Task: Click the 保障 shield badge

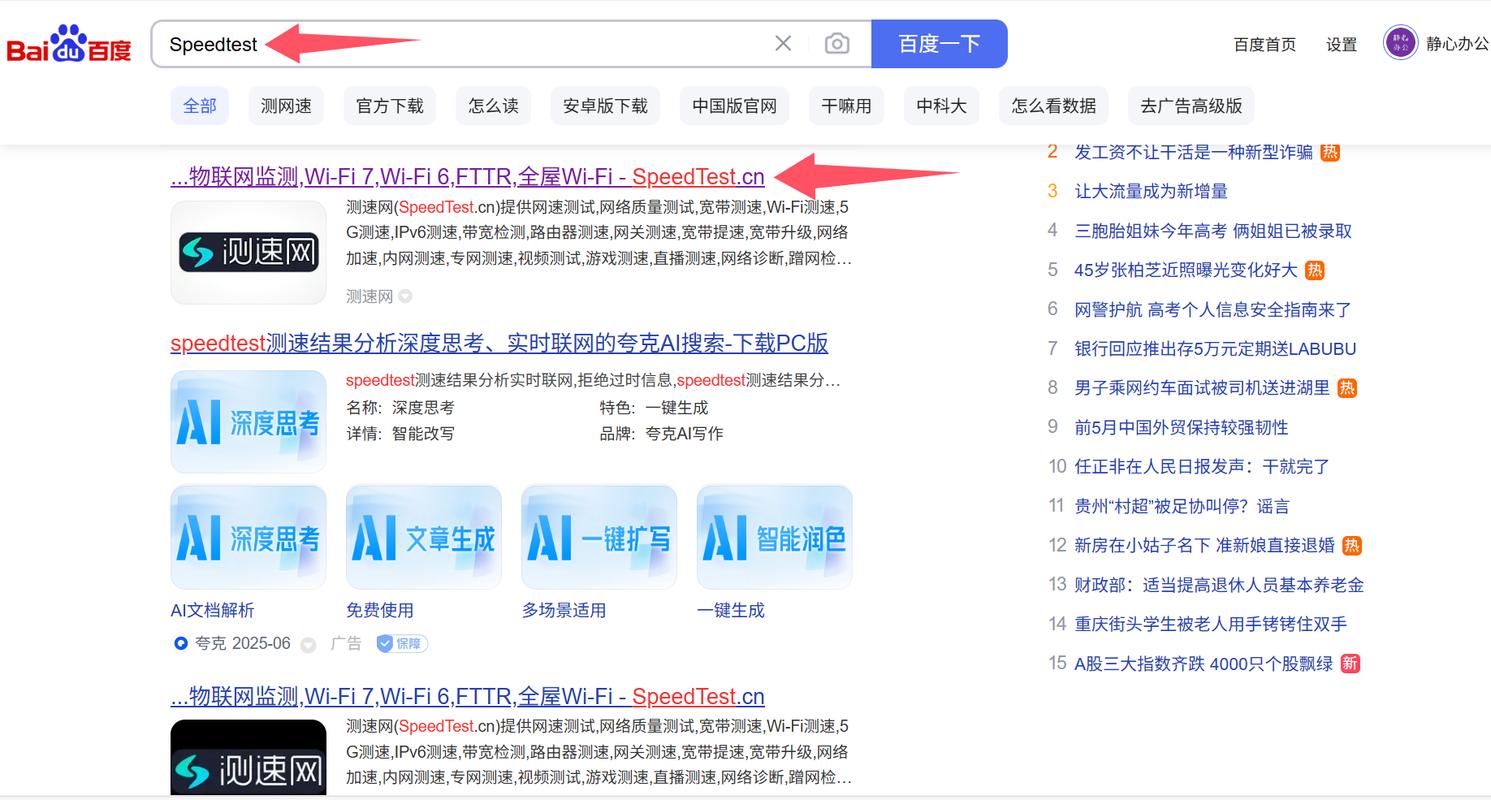Action: (402, 643)
